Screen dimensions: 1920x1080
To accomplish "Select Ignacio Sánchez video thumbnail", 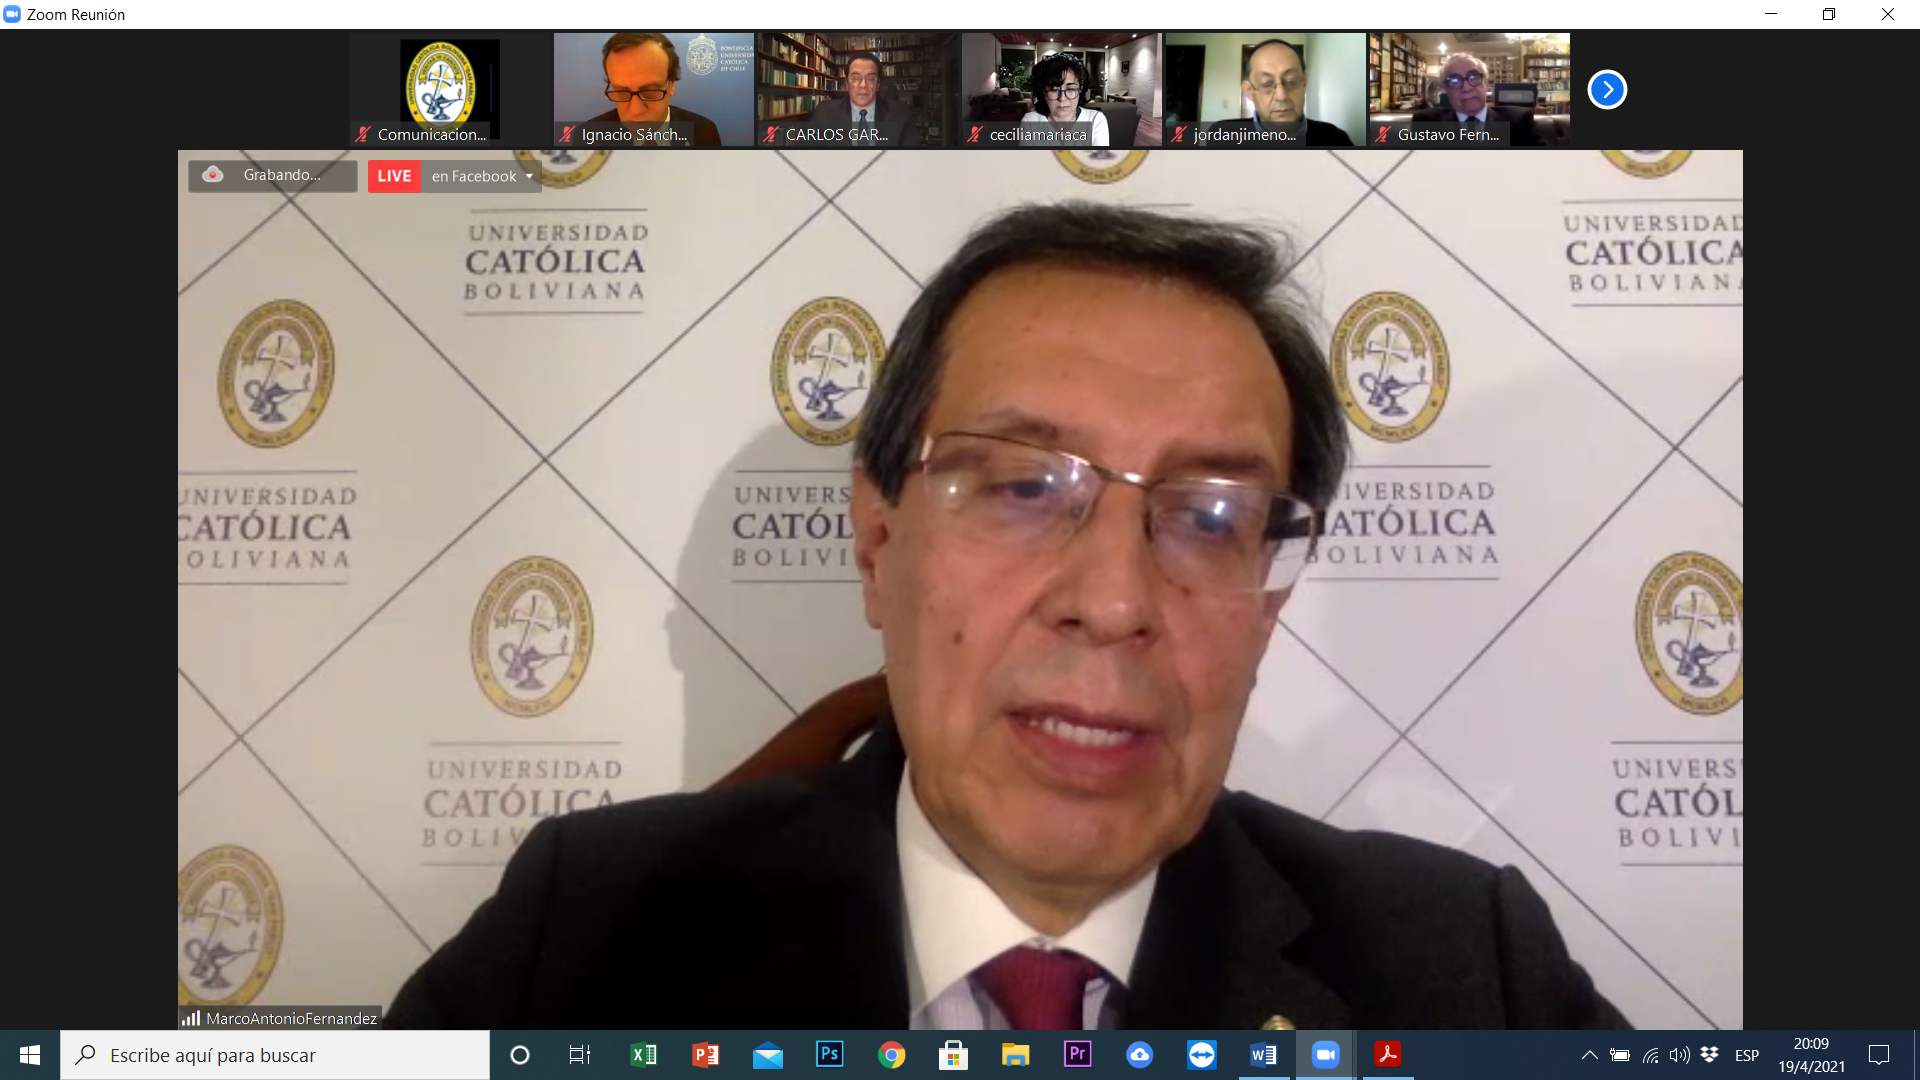I will click(x=653, y=88).
